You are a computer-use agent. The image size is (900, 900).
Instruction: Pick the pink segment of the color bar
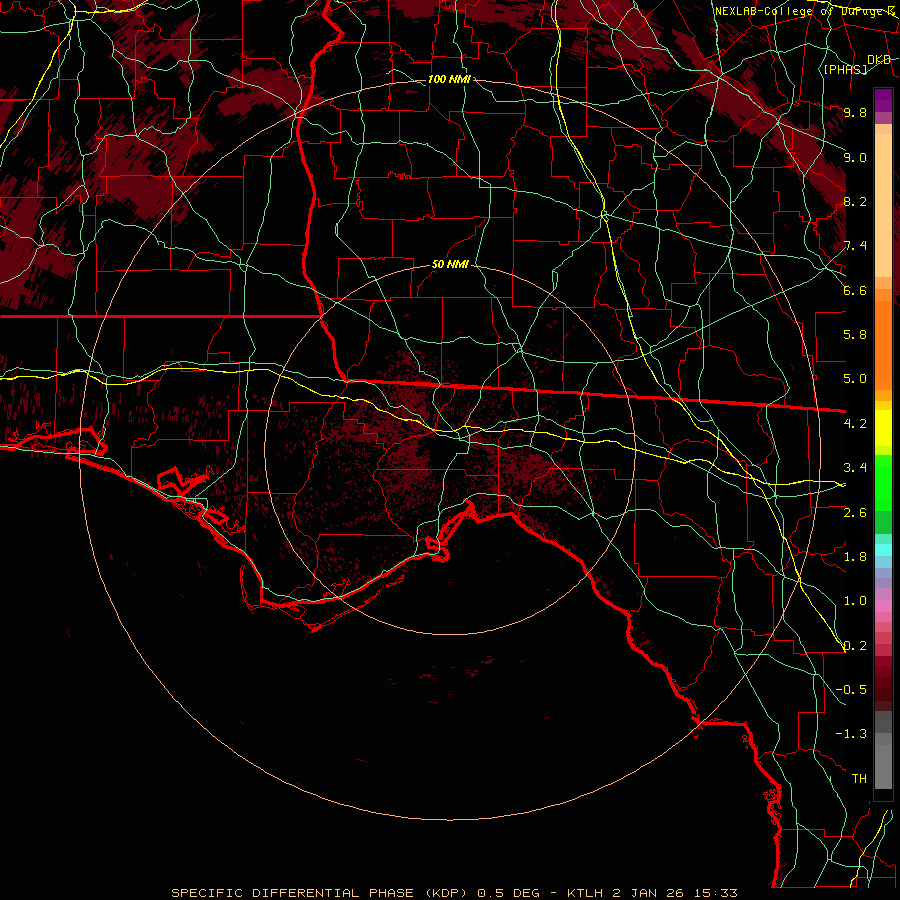pos(883,606)
